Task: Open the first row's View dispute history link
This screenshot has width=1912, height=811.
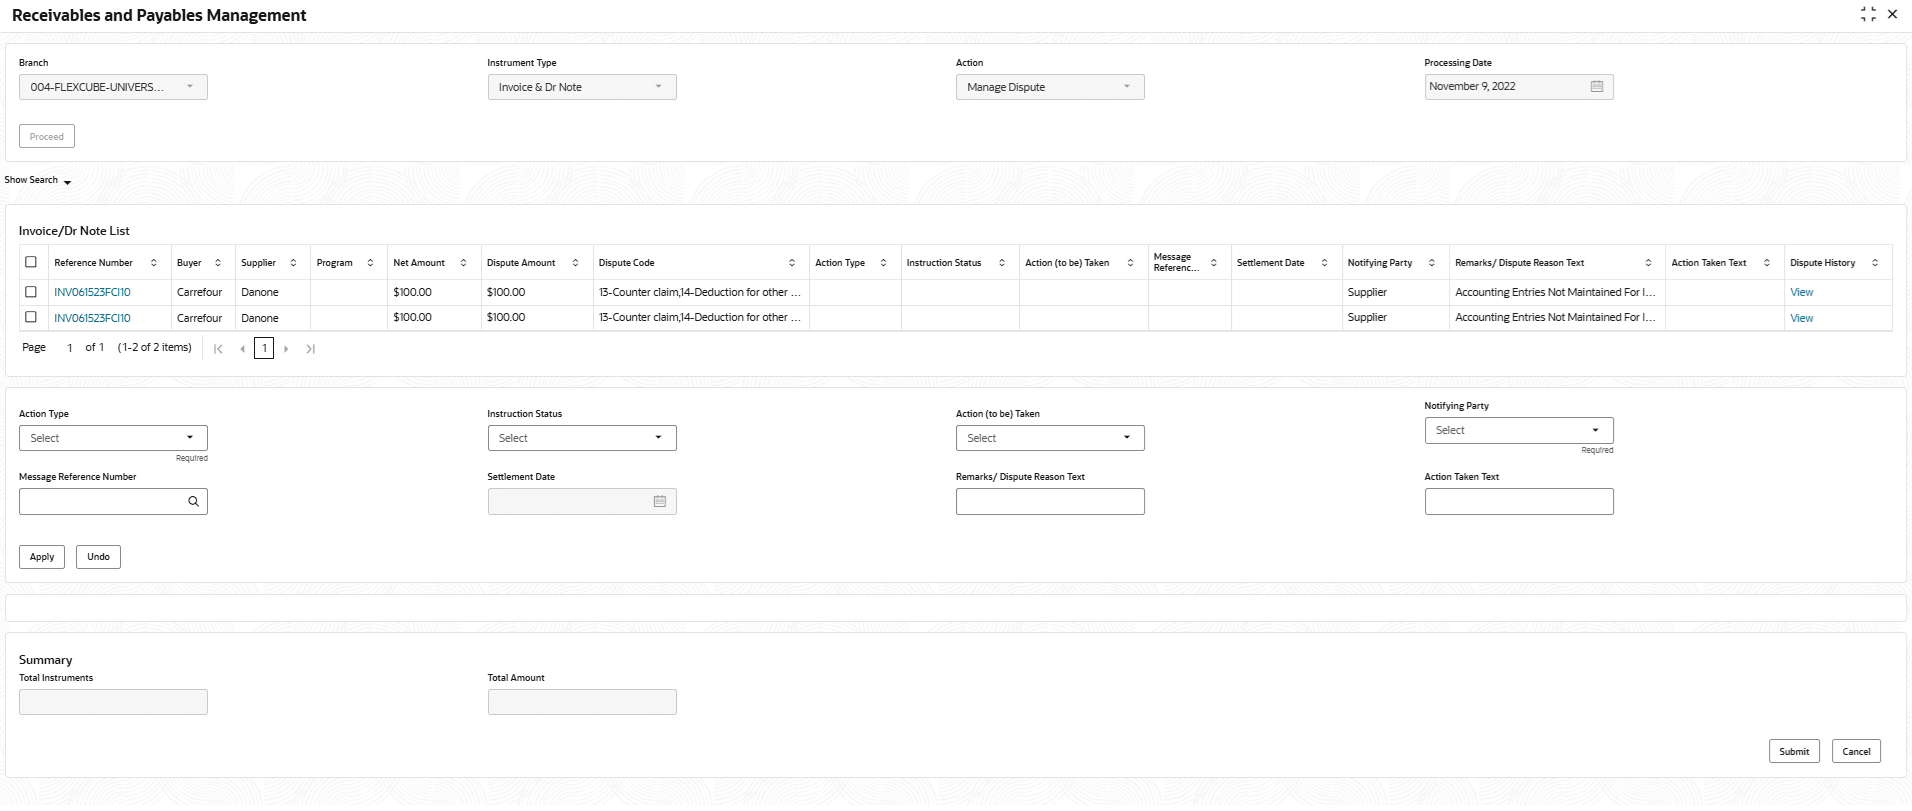Action: (1801, 292)
